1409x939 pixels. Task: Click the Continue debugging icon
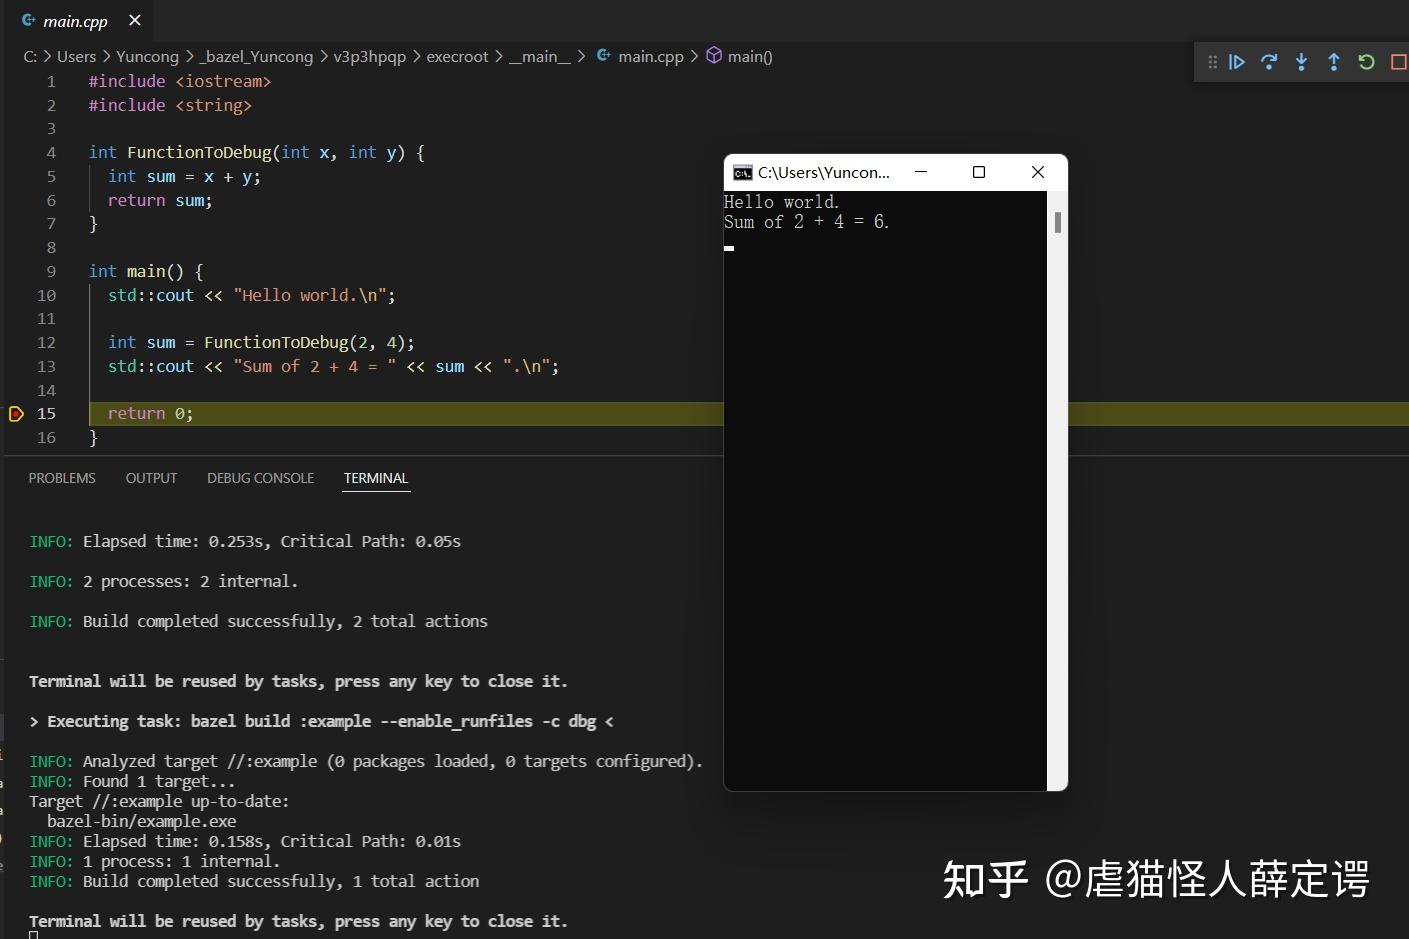(x=1237, y=61)
